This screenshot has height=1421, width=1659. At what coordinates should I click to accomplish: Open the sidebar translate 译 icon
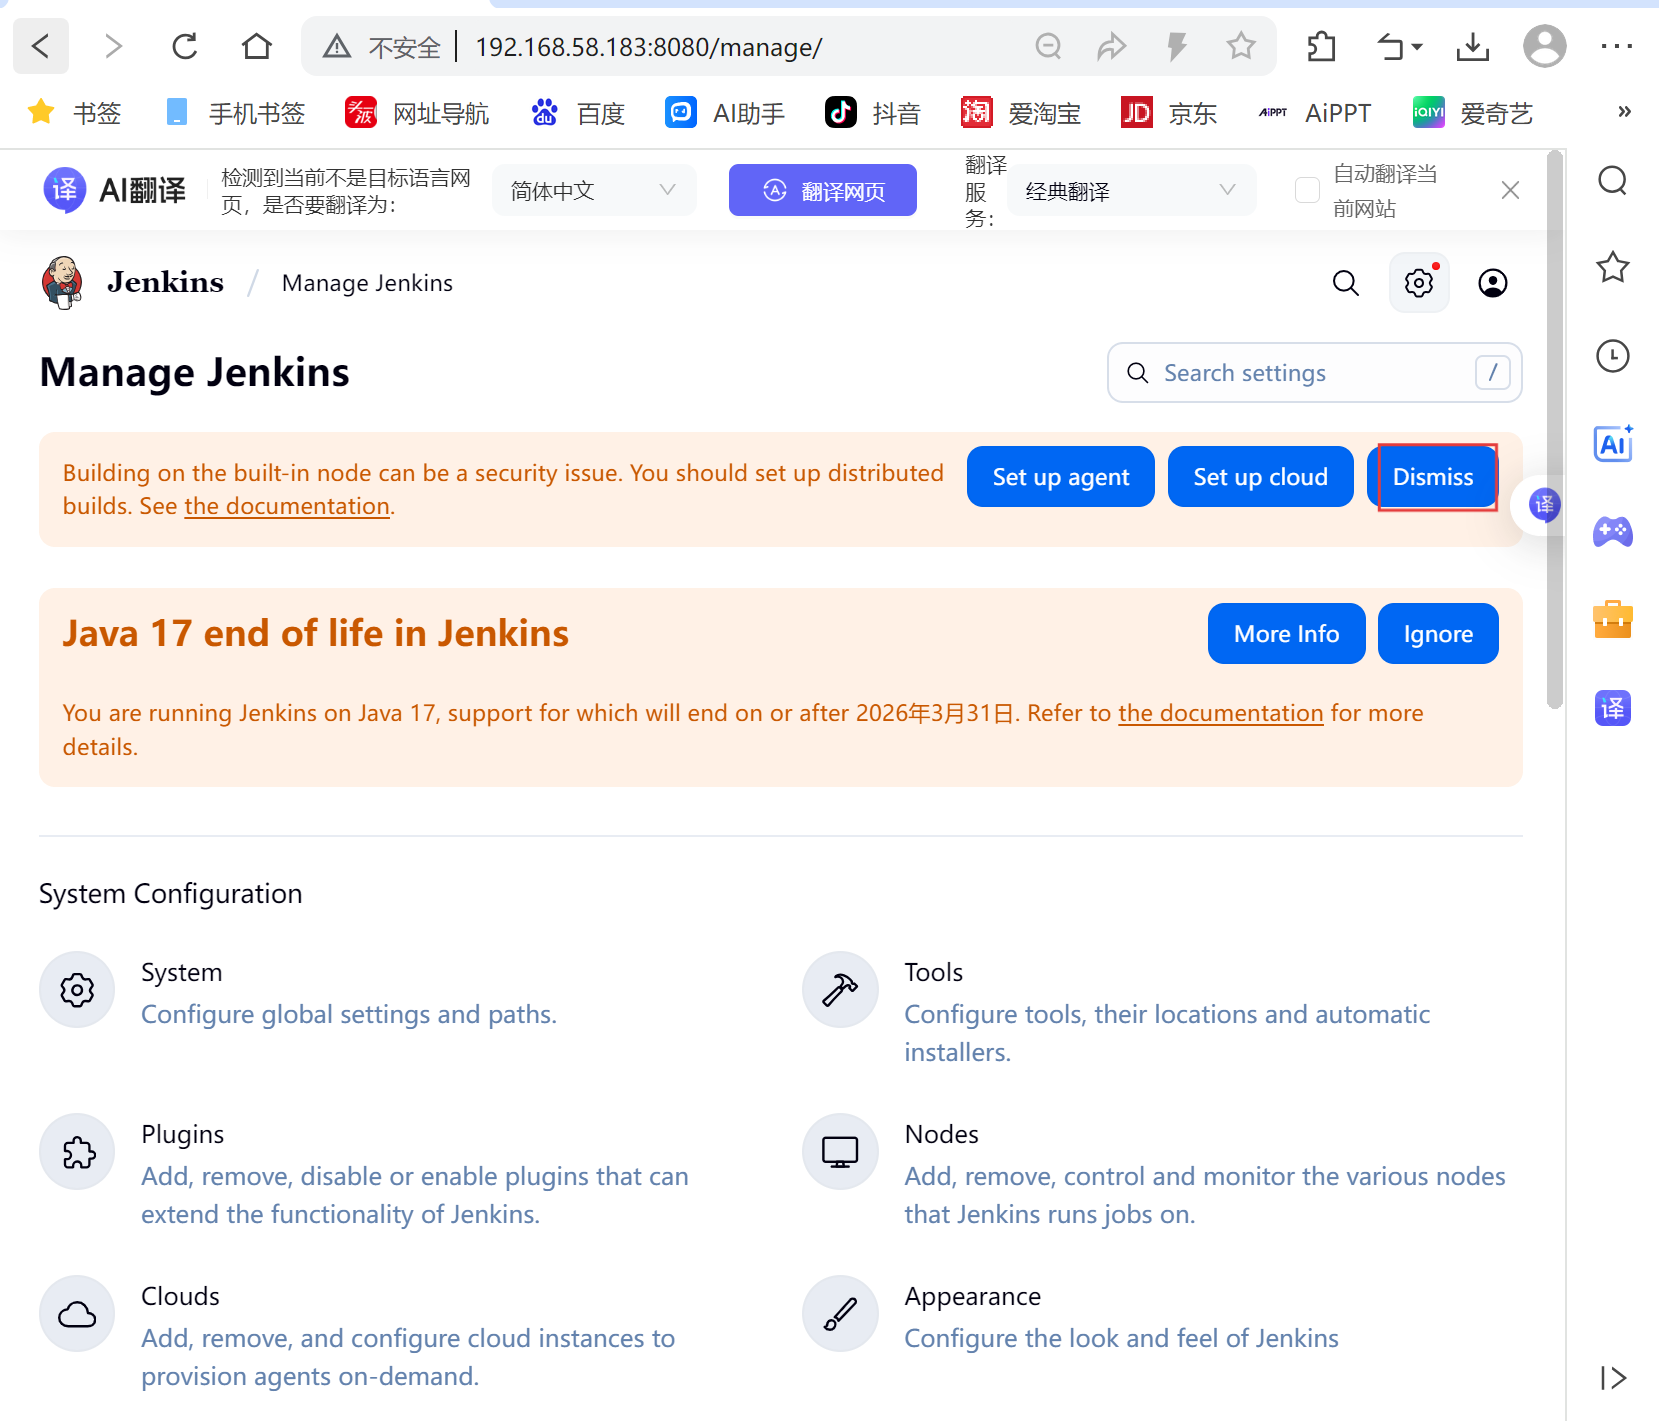point(1613,708)
